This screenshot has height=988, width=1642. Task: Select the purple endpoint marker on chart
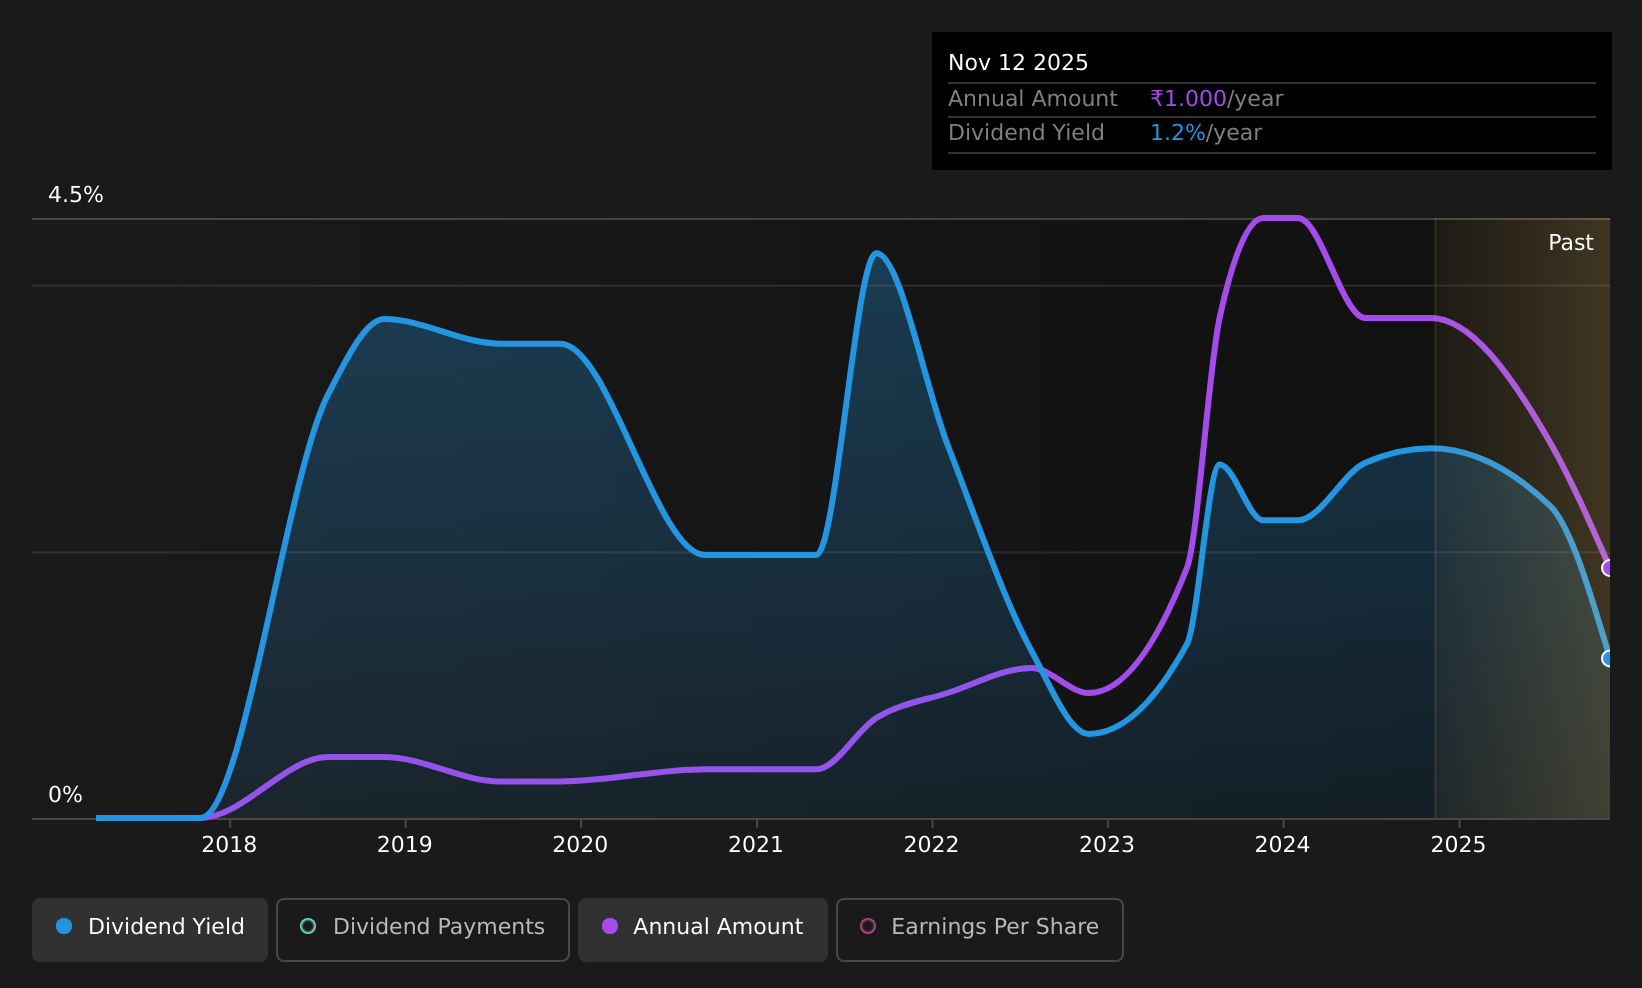click(x=1609, y=568)
